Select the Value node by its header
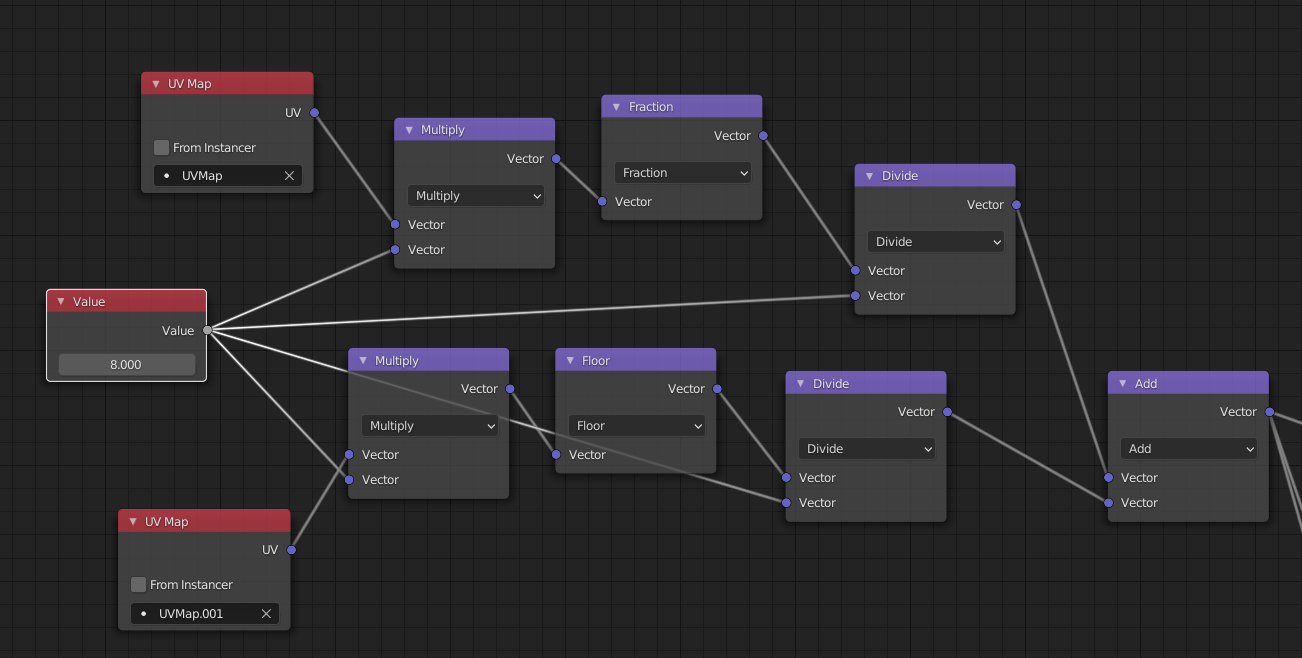This screenshot has width=1302, height=658. tap(127, 301)
